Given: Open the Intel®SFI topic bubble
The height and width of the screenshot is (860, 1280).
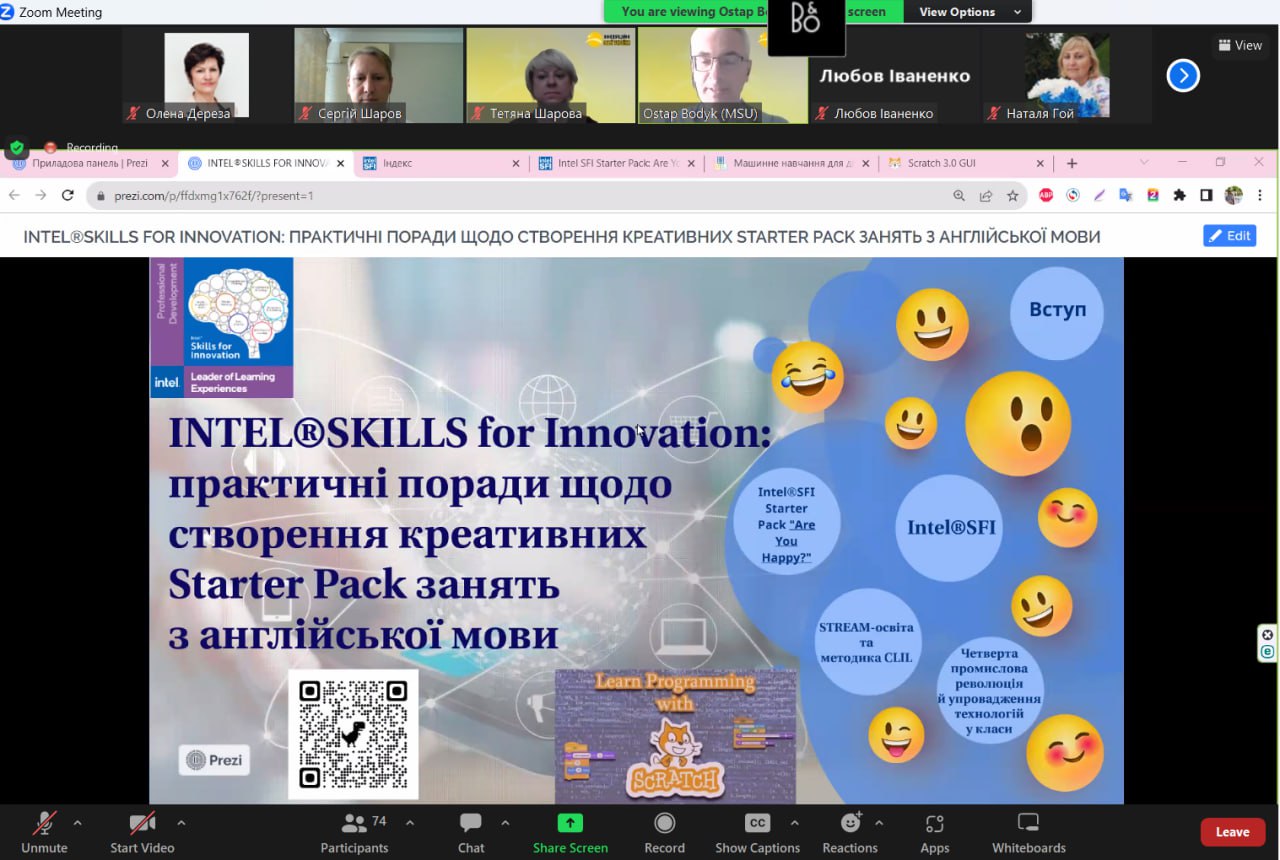Looking at the screenshot, I should click(951, 527).
